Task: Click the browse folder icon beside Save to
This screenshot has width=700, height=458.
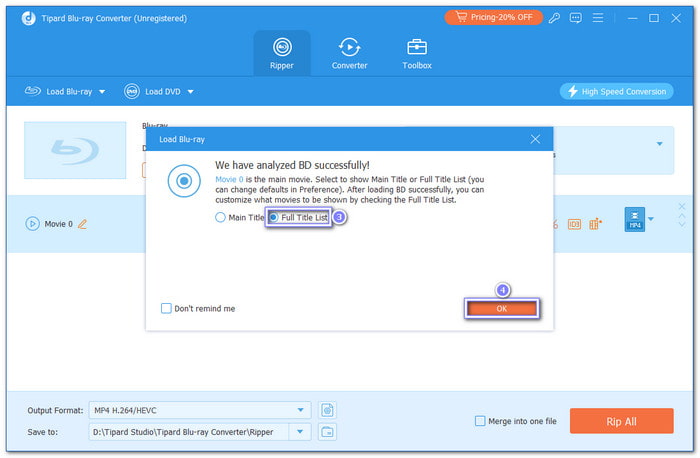Action: coord(327,431)
